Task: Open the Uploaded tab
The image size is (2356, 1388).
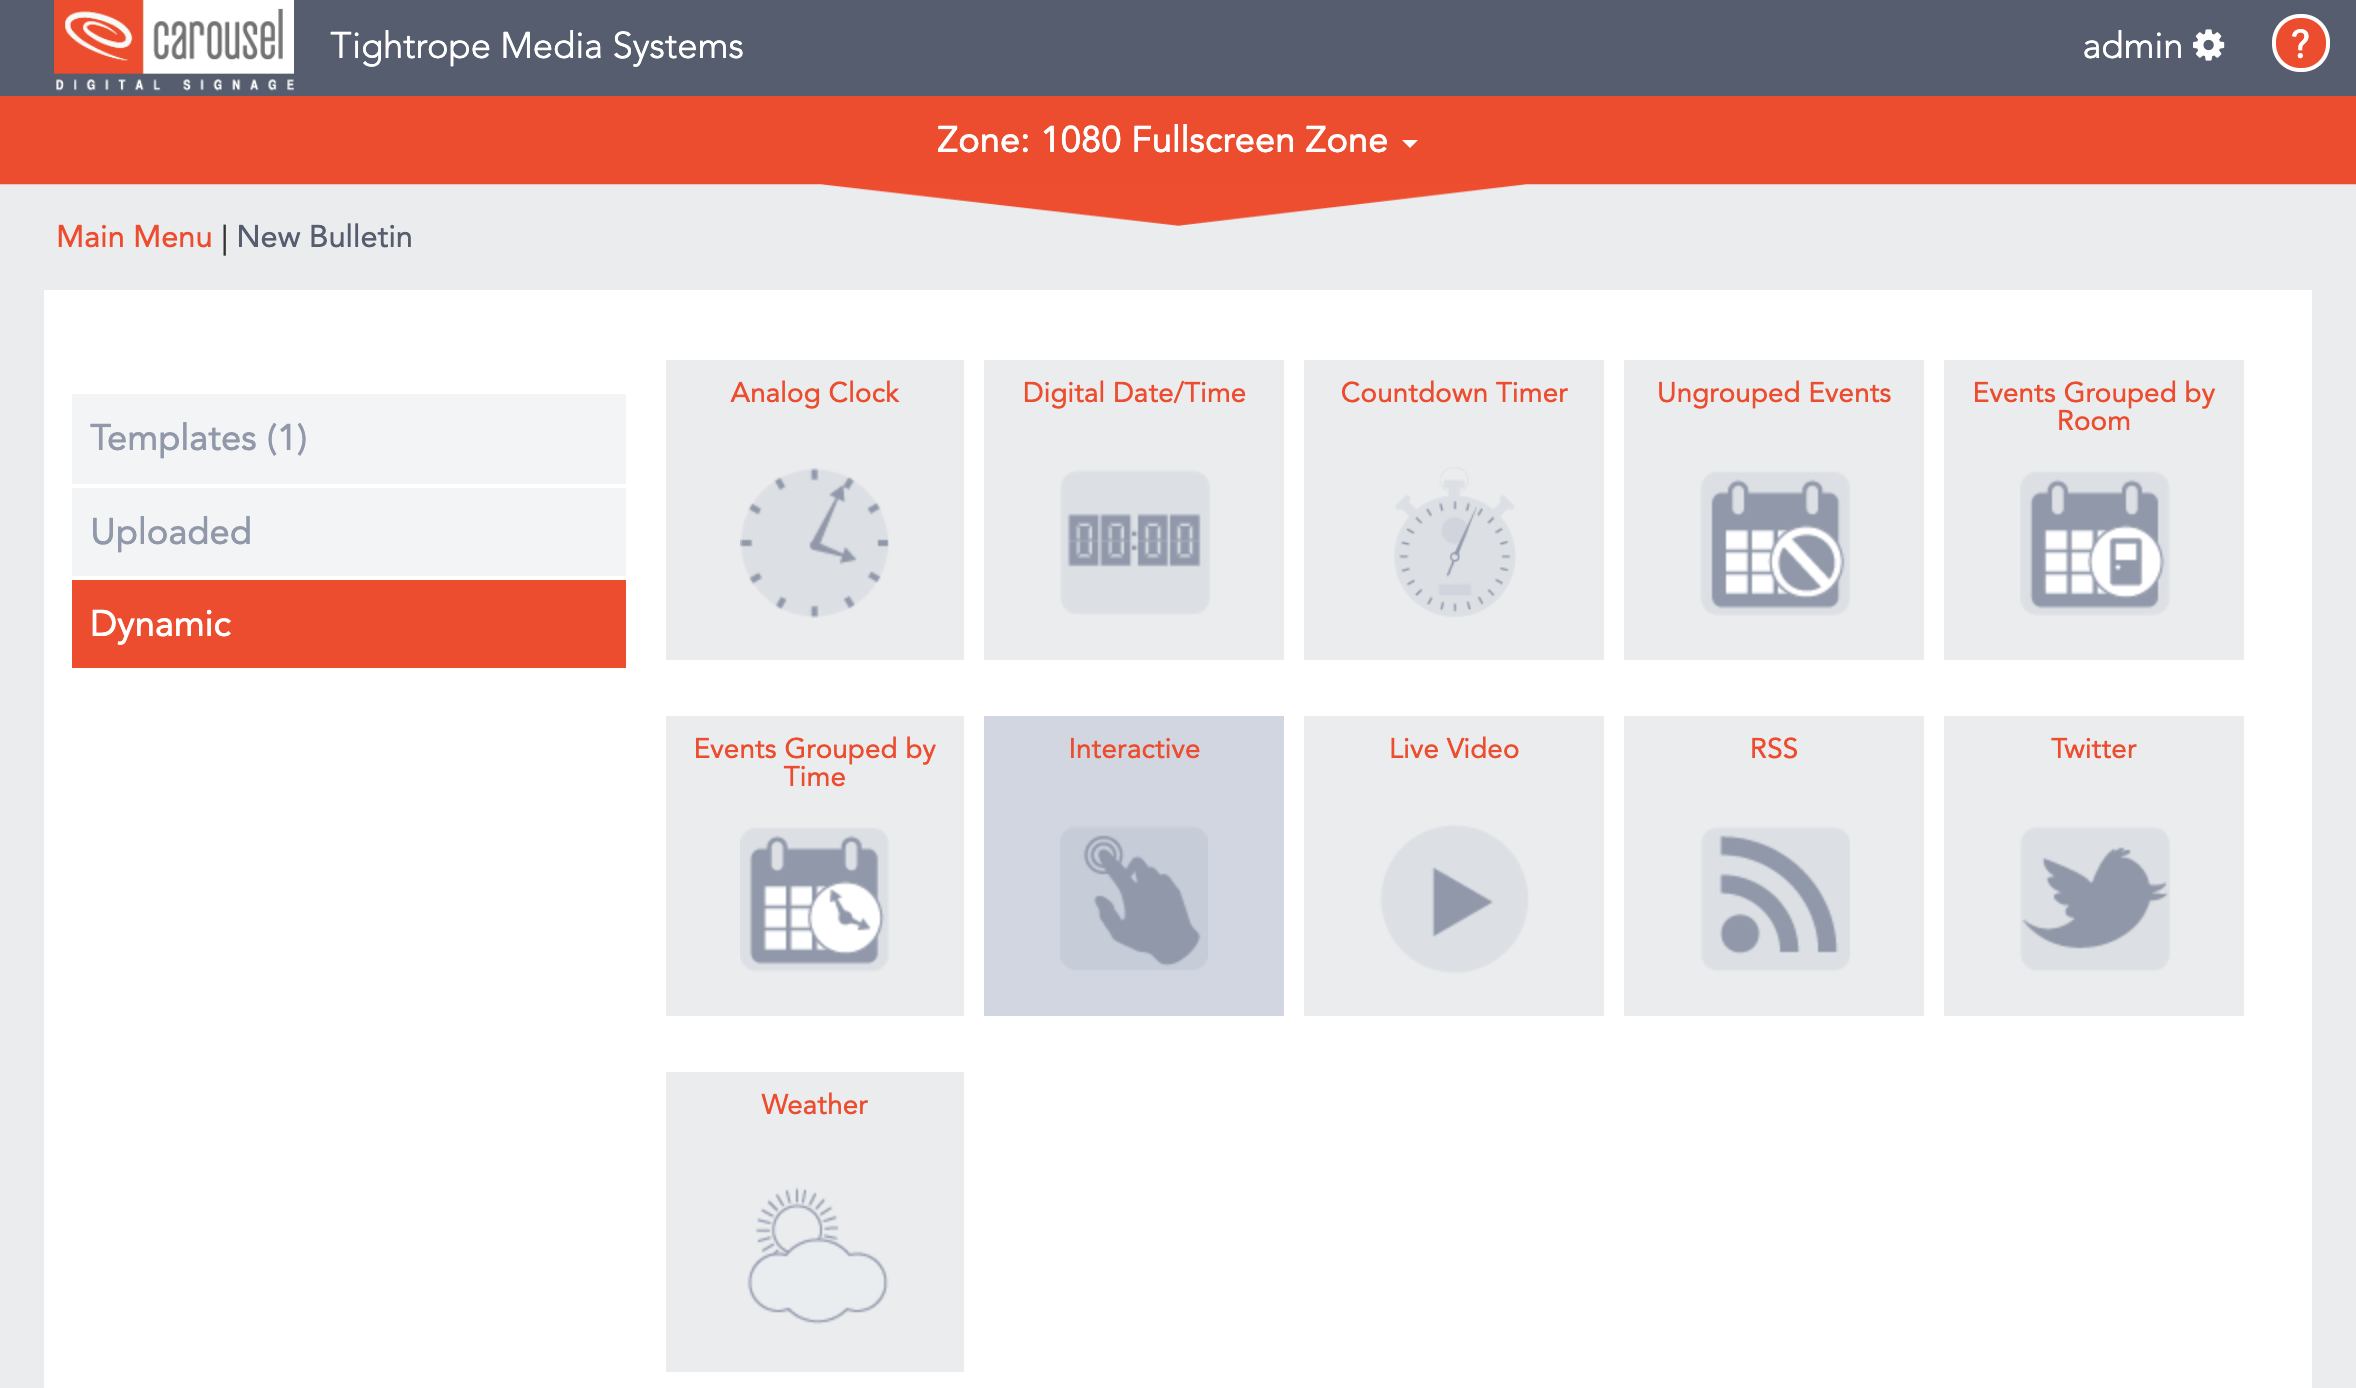Action: coord(349,532)
